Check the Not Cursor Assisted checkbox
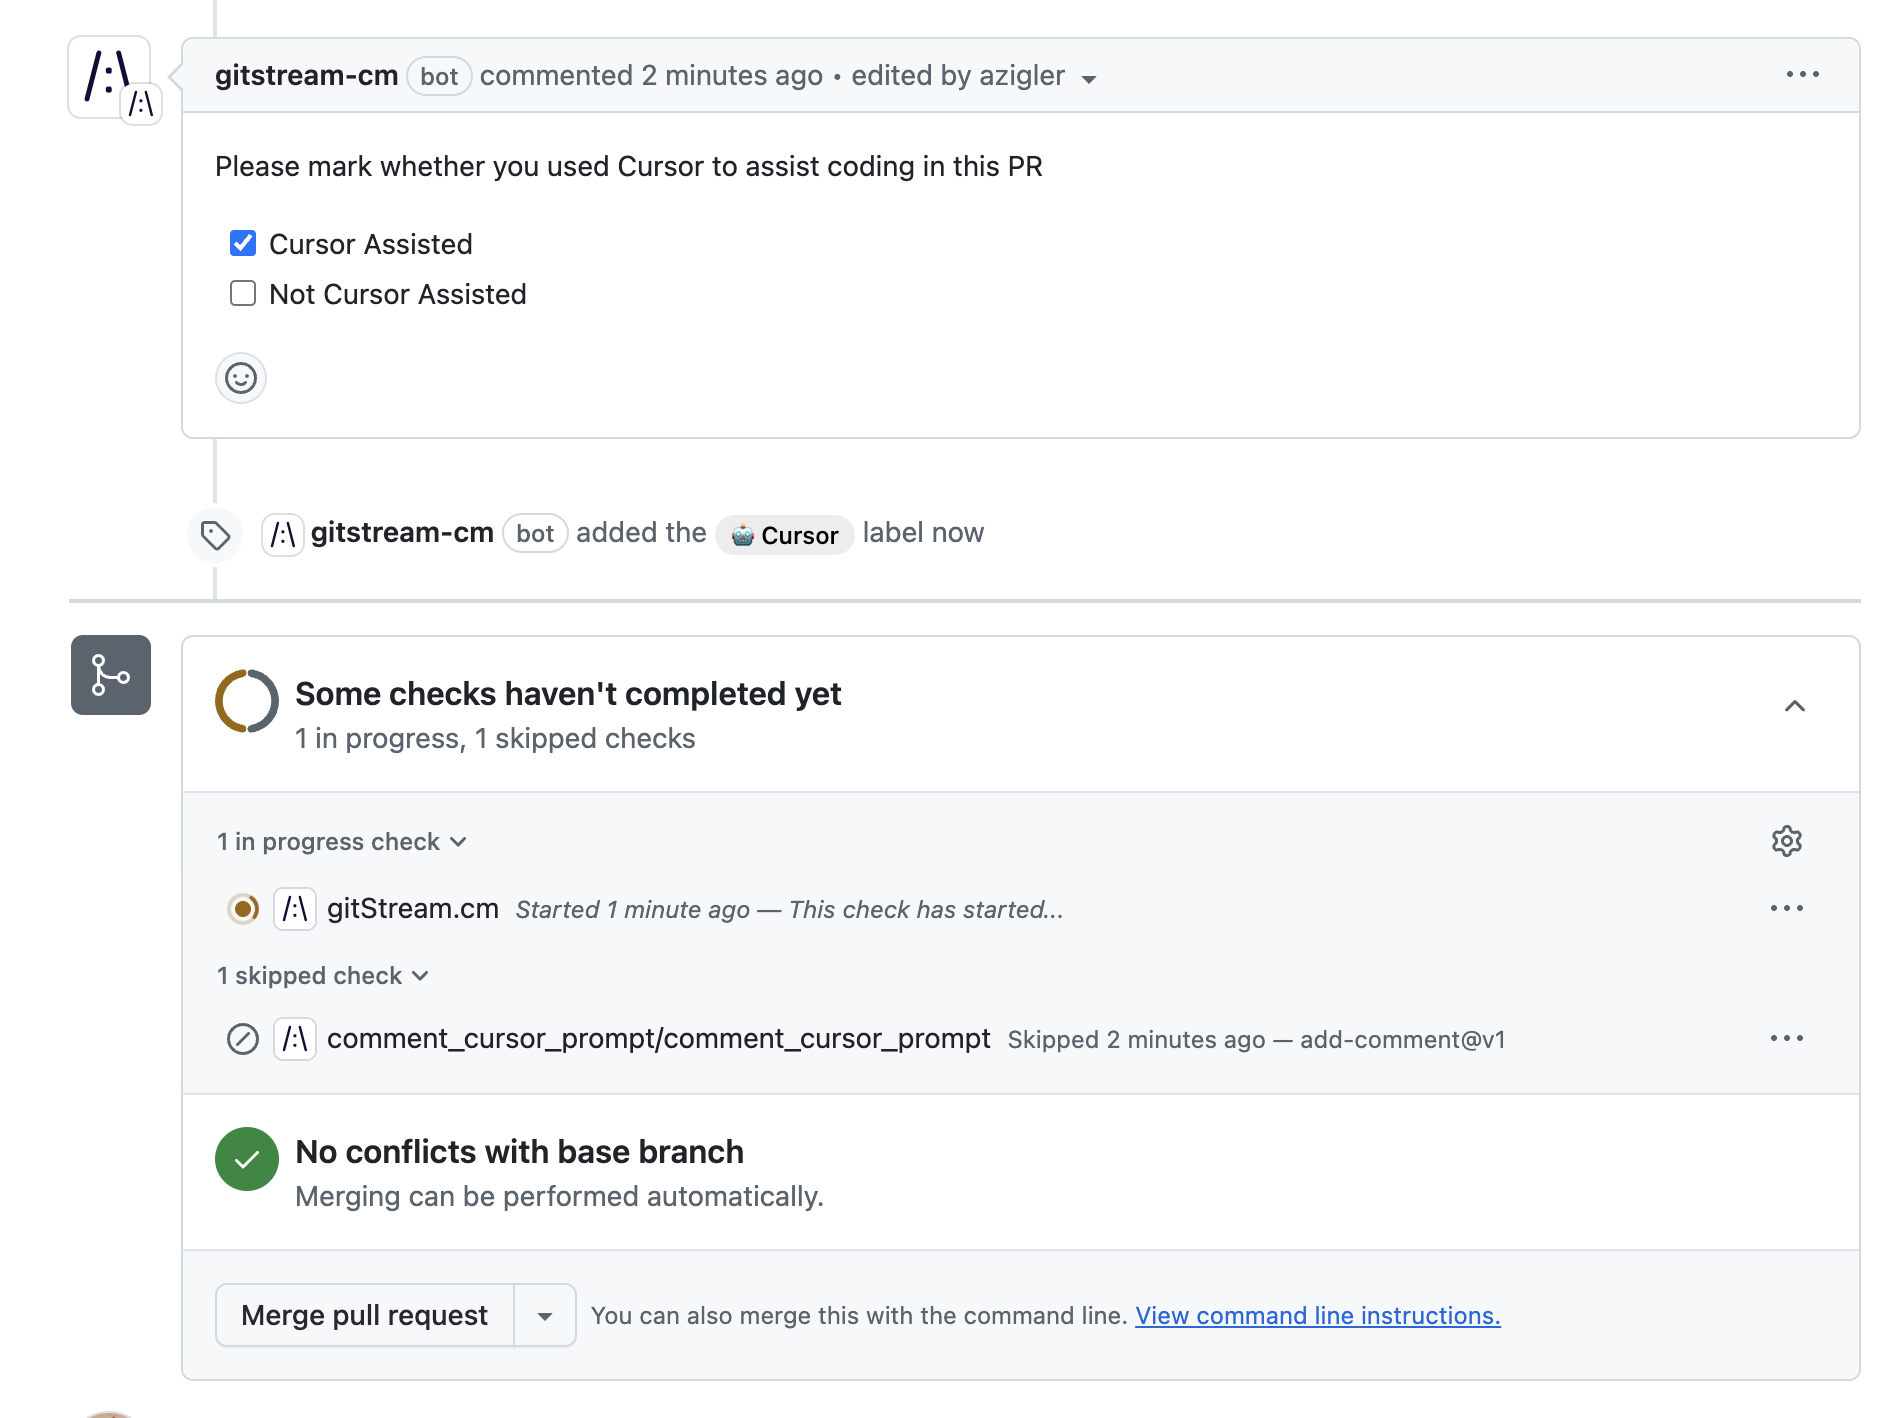The width and height of the screenshot is (1886, 1418). [x=242, y=292]
